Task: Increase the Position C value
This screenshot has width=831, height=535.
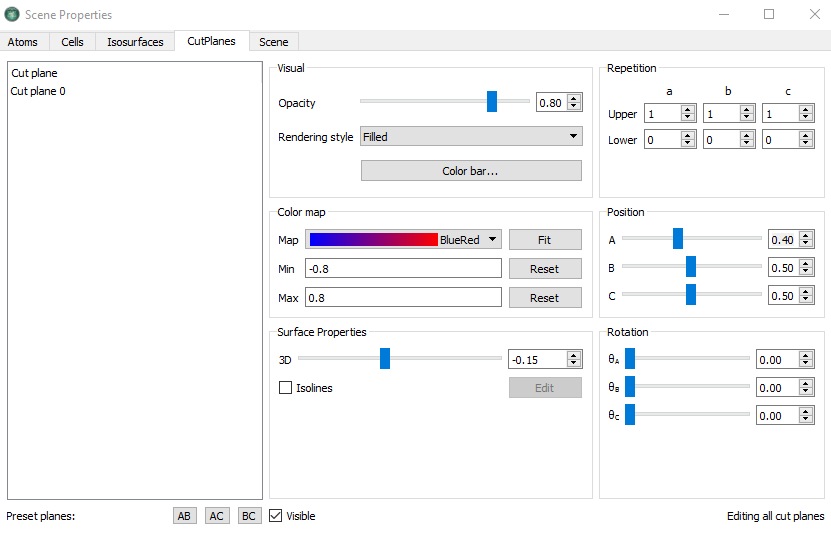Action: tap(806, 292)
